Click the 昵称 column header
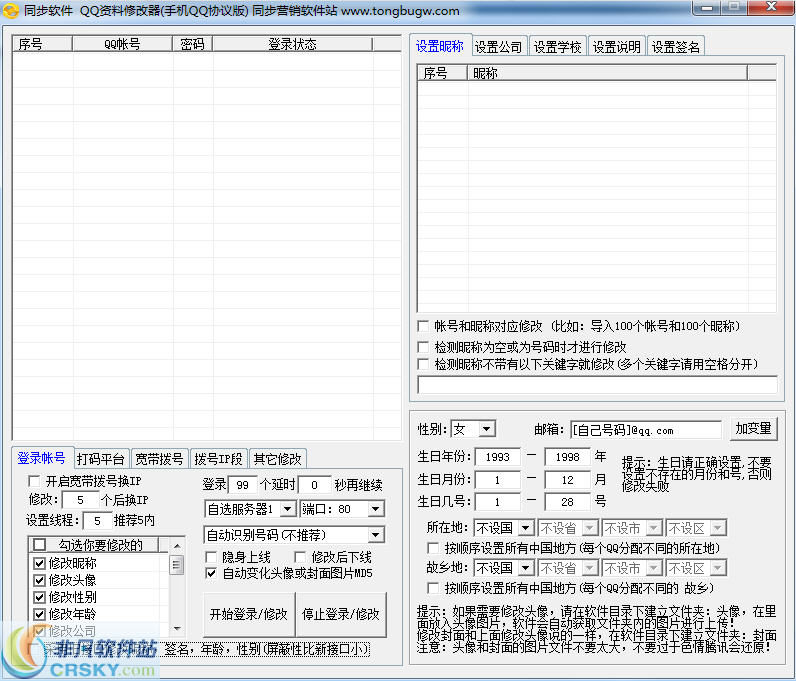This screenshot has width=796, height=681. [x=607, y=73]
